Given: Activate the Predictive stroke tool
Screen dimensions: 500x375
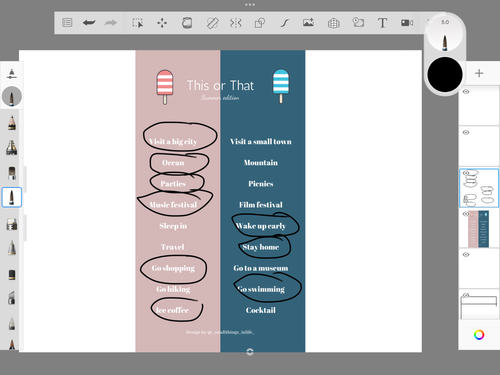Looking at the screenshot, I should [284, 23].
